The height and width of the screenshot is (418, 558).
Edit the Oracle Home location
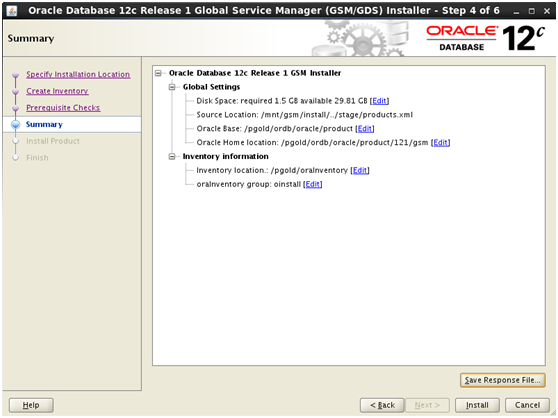click(441, 143)
